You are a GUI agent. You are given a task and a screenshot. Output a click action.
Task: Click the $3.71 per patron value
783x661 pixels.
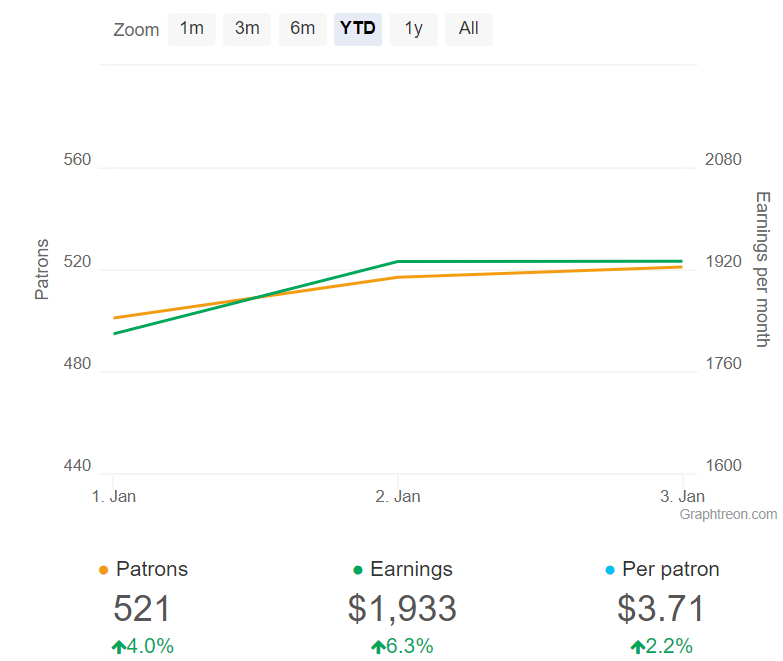click(x=661, y=609)
